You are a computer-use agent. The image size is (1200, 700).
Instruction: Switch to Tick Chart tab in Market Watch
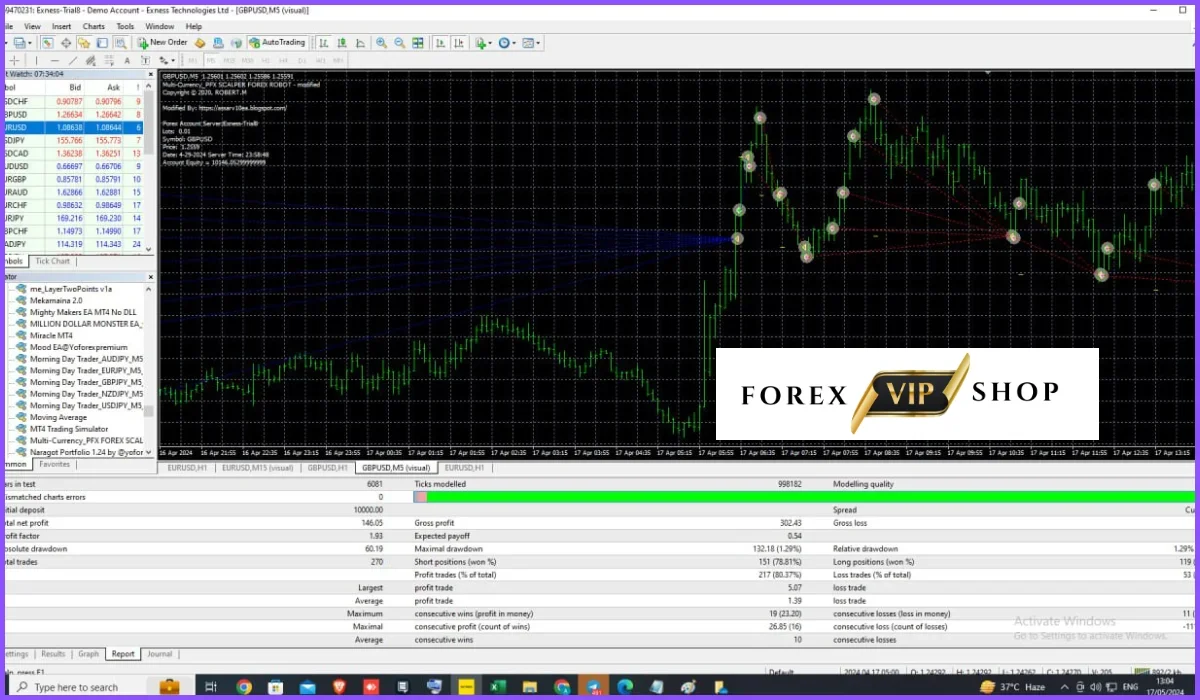coord(53,261)
